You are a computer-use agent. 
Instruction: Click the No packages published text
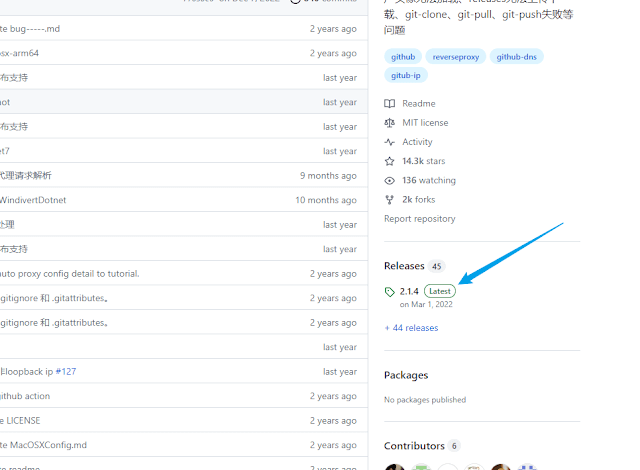425,400
